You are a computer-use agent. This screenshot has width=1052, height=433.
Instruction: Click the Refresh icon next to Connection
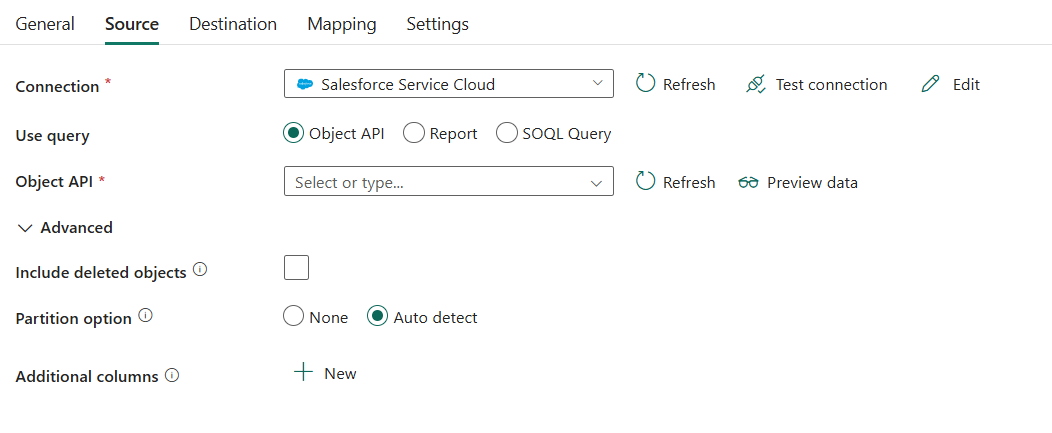pyautogui.click(x=646, y=84)
